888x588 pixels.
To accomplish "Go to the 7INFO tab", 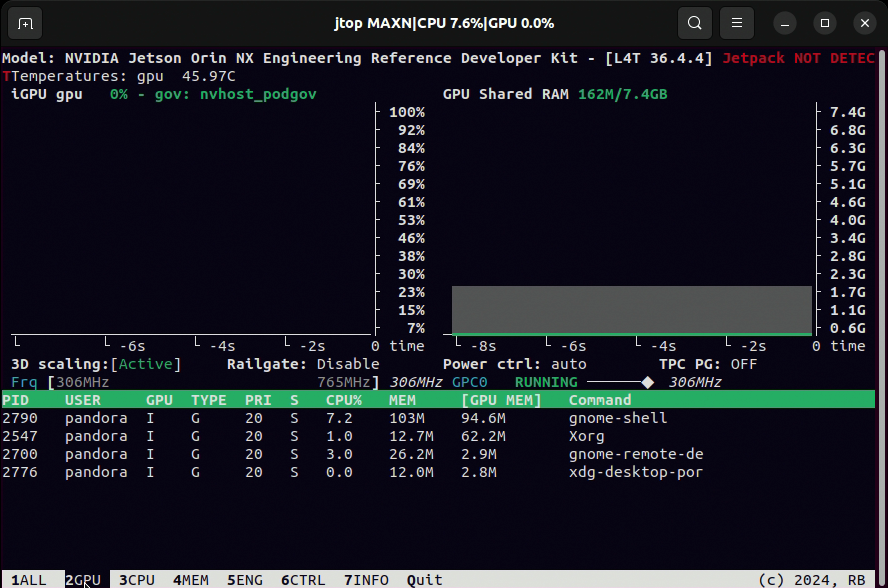I will pos(365,580).
